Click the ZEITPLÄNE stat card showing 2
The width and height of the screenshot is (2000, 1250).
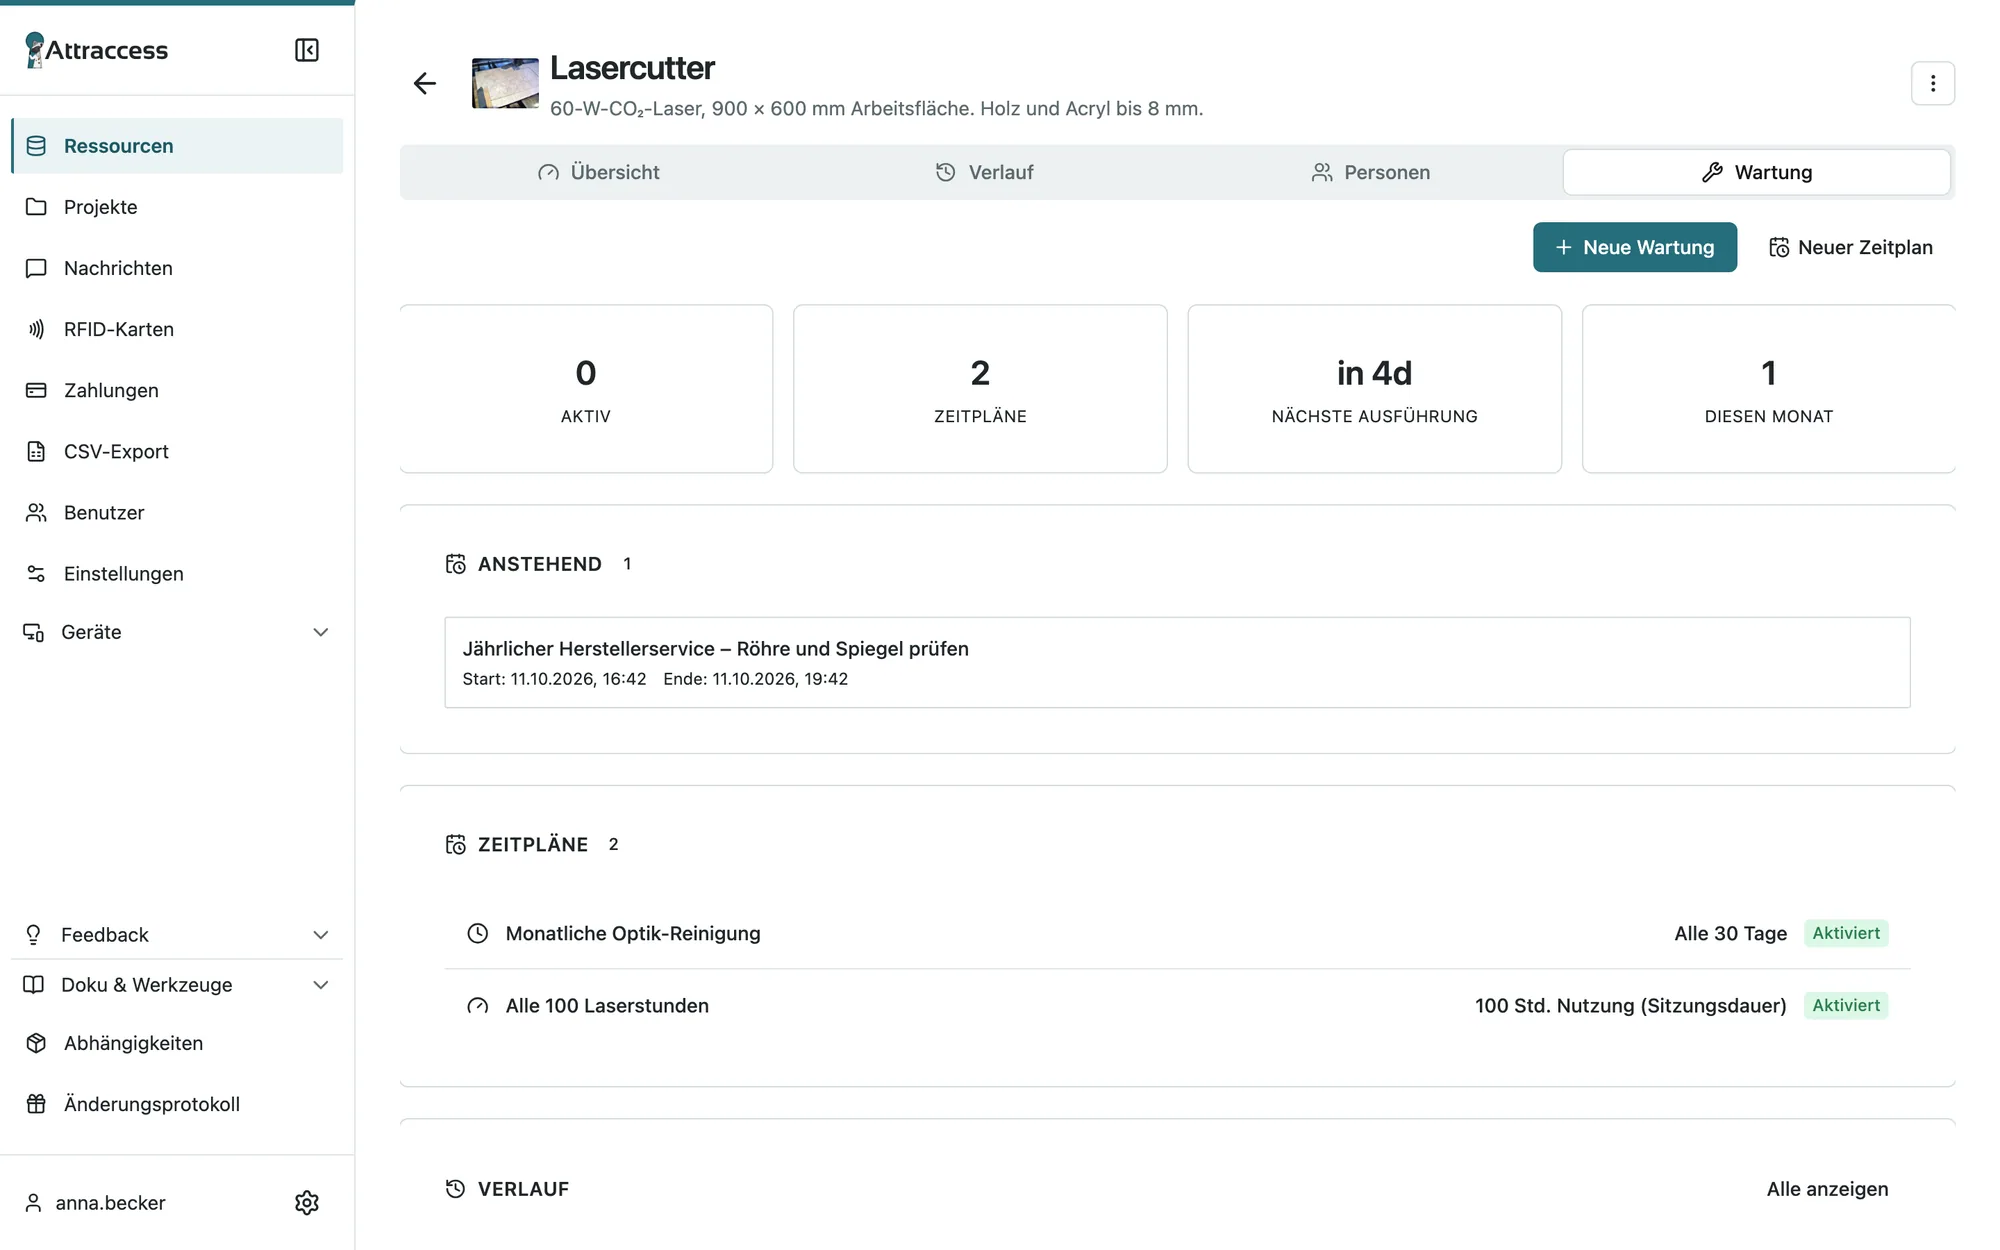(x=980, y=389)
